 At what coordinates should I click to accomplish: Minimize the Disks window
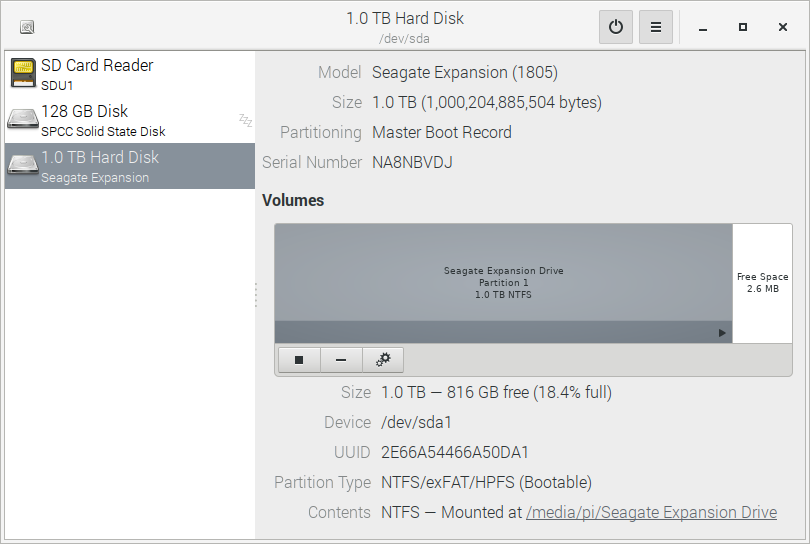[703, 27]
